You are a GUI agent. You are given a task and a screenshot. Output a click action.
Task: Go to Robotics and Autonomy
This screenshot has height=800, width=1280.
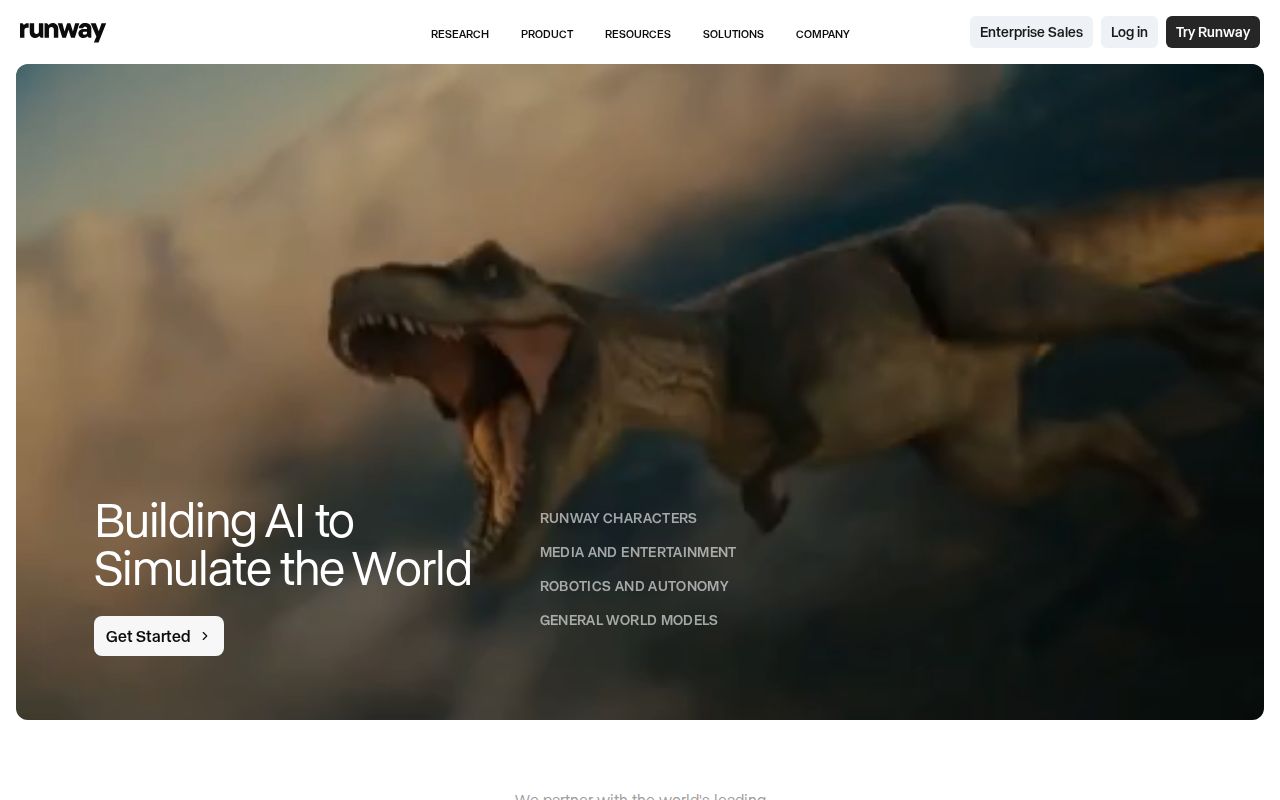point(634,586)
